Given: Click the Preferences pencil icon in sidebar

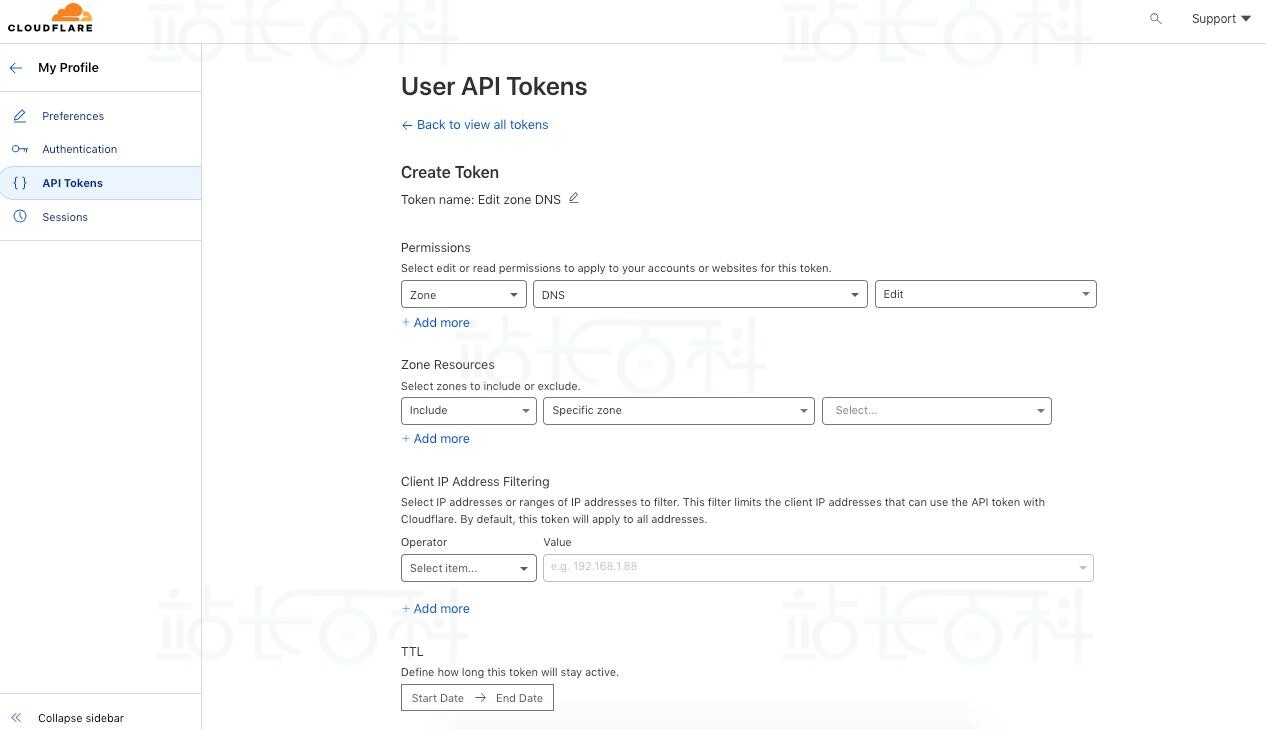Looking at the screenshot, I should pyautogui.click(x=20, y=116).
